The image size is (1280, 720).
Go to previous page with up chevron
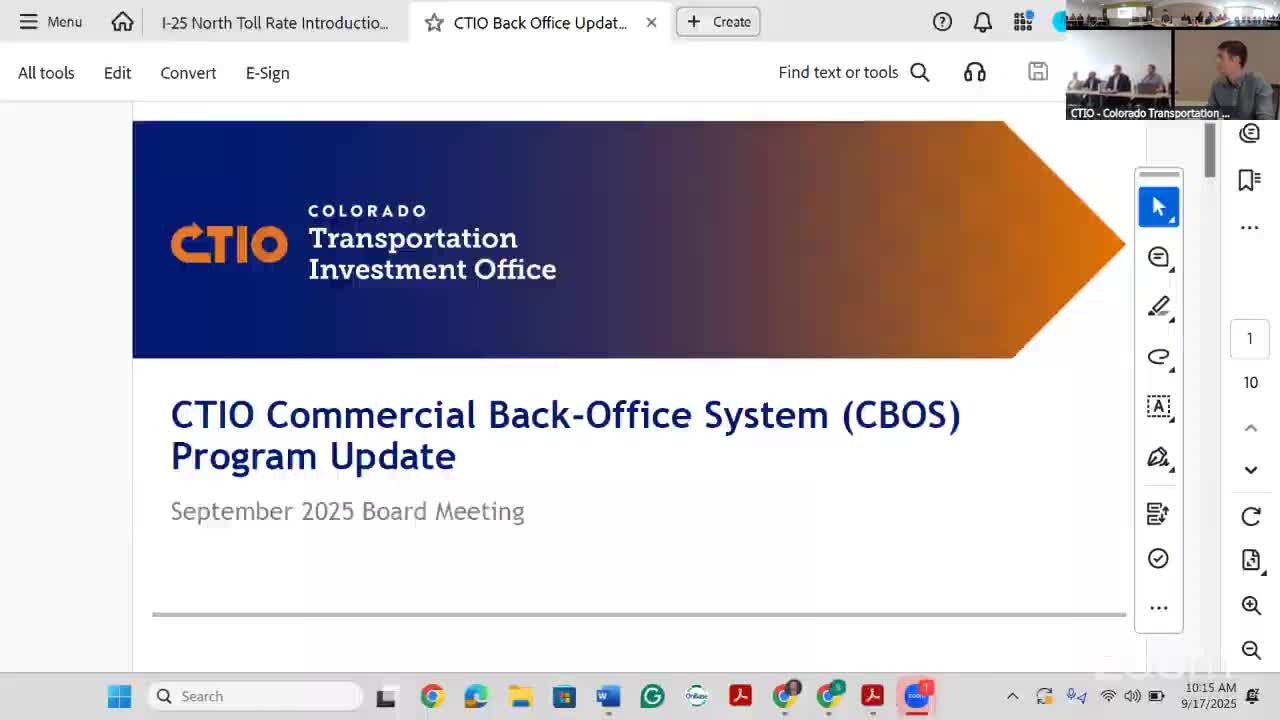click(x=1250, y=428)
